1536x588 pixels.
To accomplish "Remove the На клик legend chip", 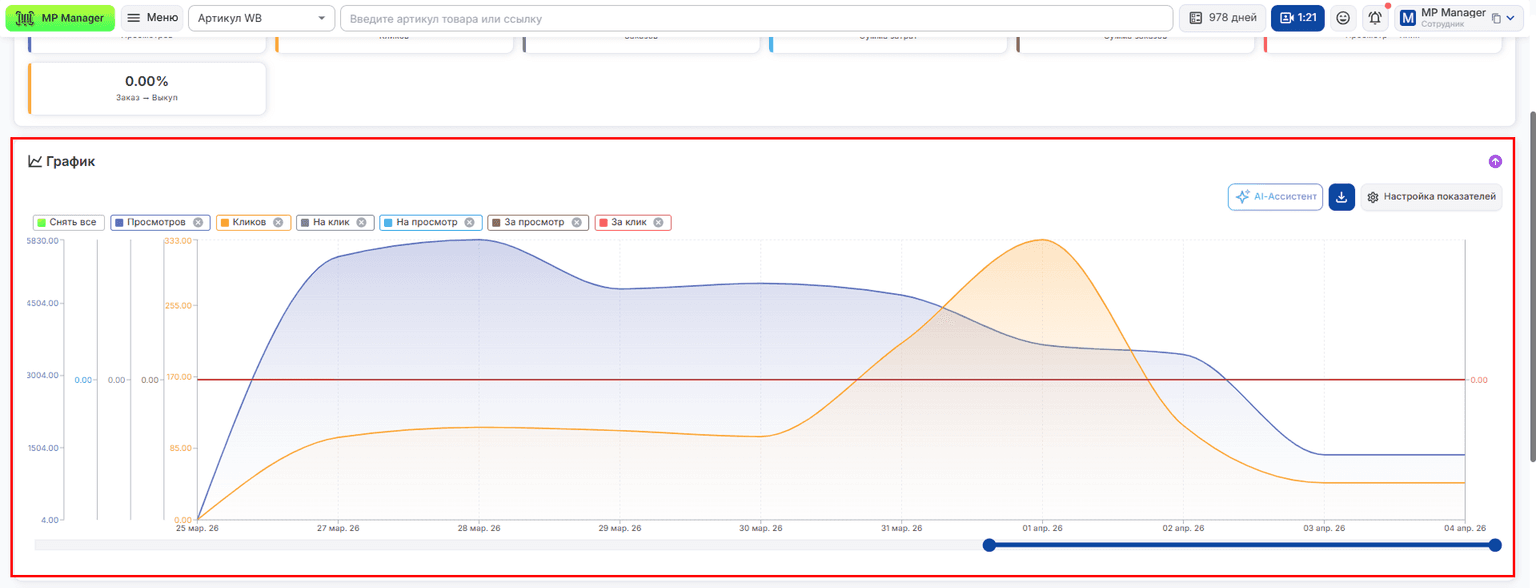I will tap(361, 222).
